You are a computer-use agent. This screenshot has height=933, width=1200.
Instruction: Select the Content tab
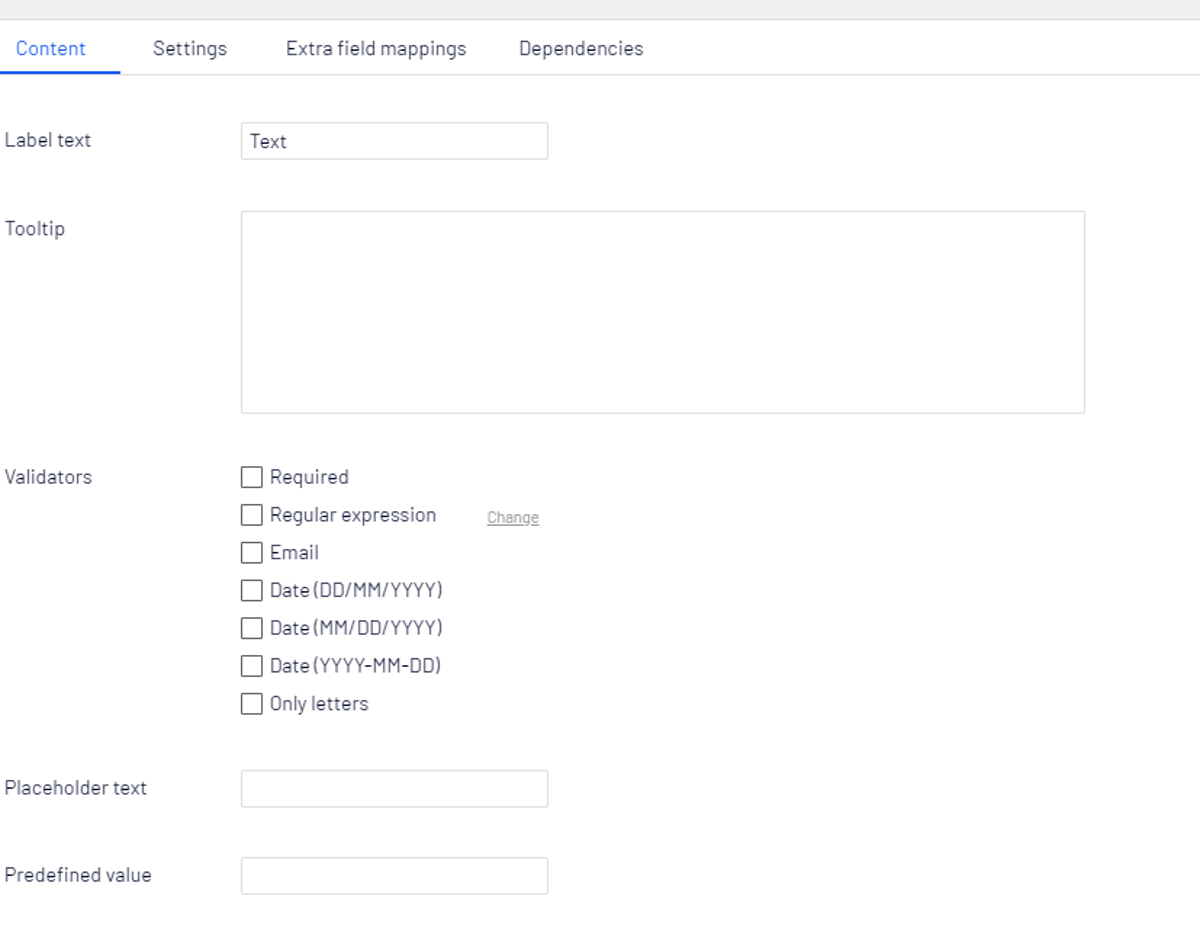click(x=51, y=48)
